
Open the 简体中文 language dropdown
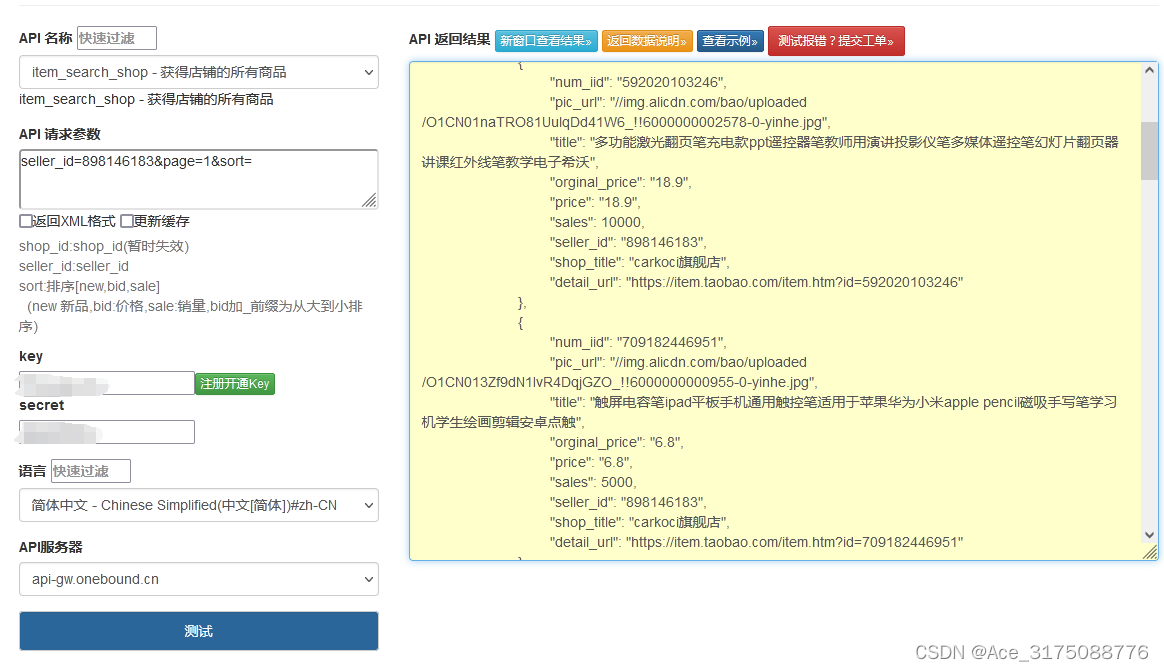pos(199,505)
